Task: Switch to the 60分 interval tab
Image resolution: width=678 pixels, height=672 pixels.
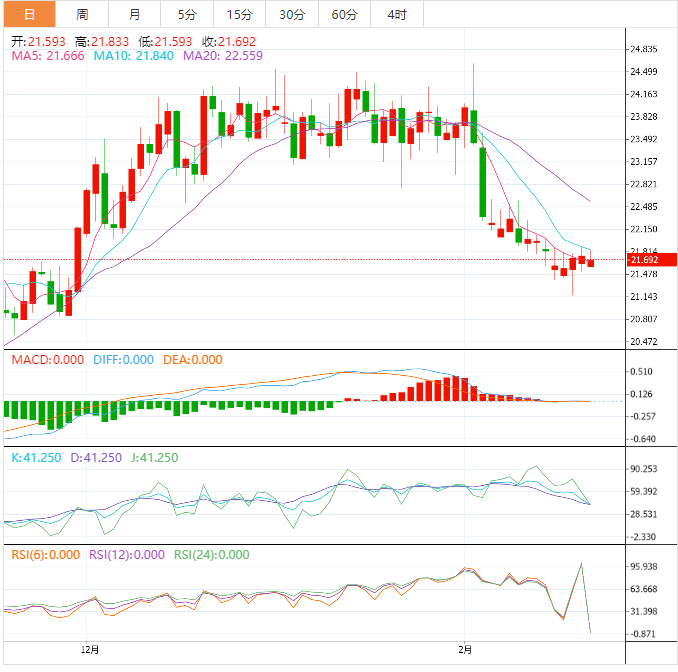Action: pyautogui.click(x=344, y=14)
